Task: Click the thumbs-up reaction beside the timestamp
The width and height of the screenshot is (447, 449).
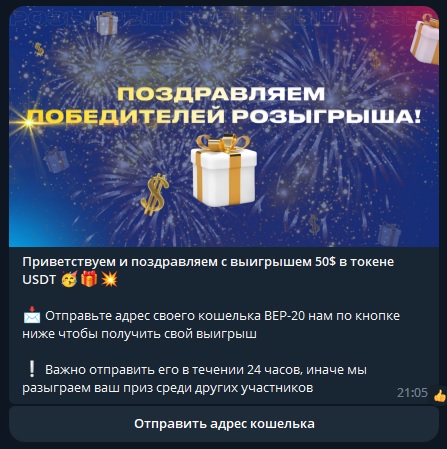Action: [440, 396]
